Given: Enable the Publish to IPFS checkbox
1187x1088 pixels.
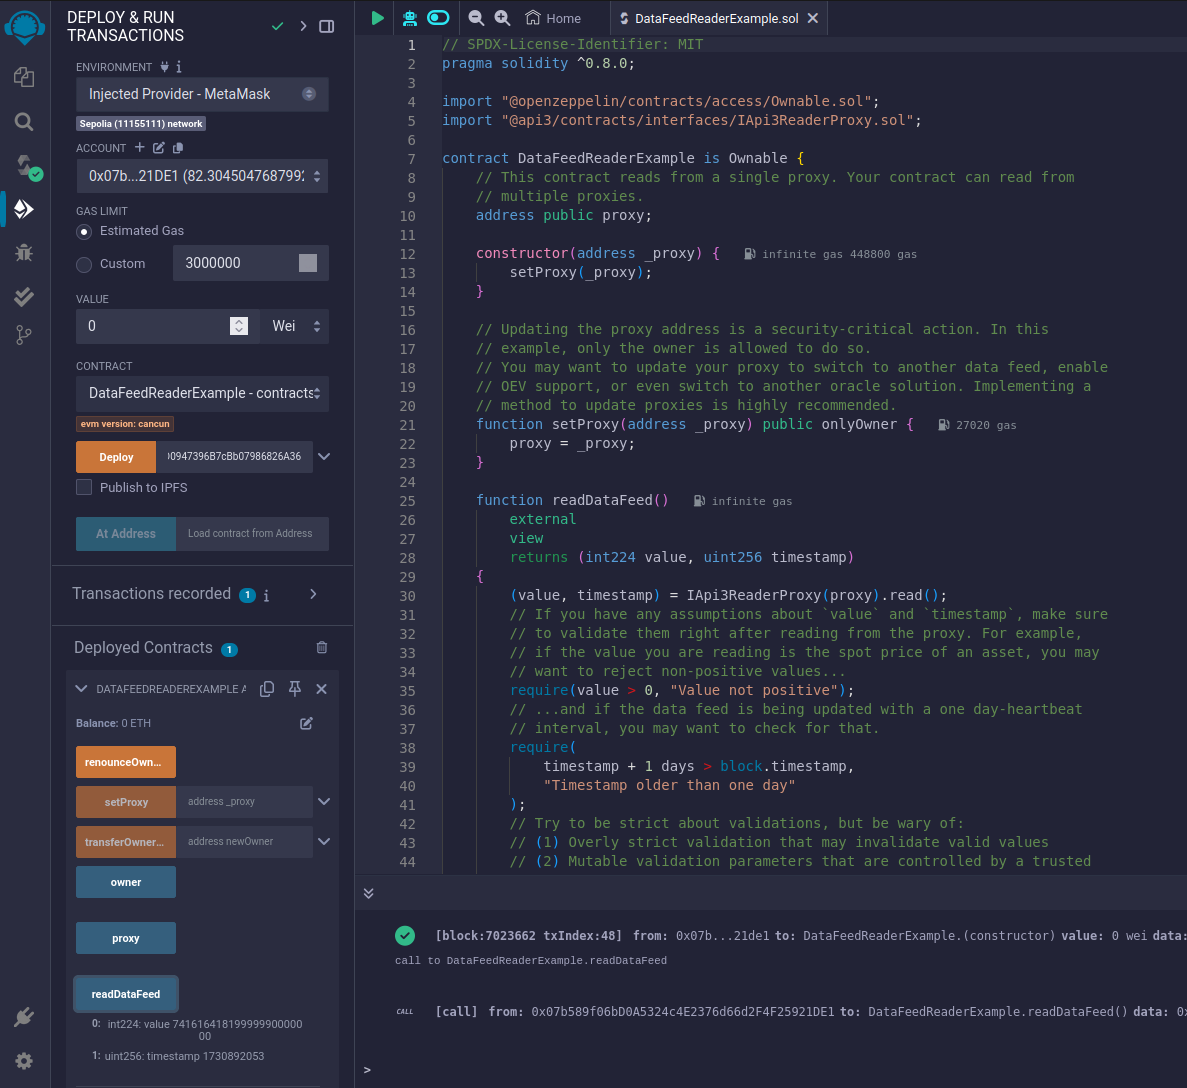Looking at the screenshot, I should [85, 487].
